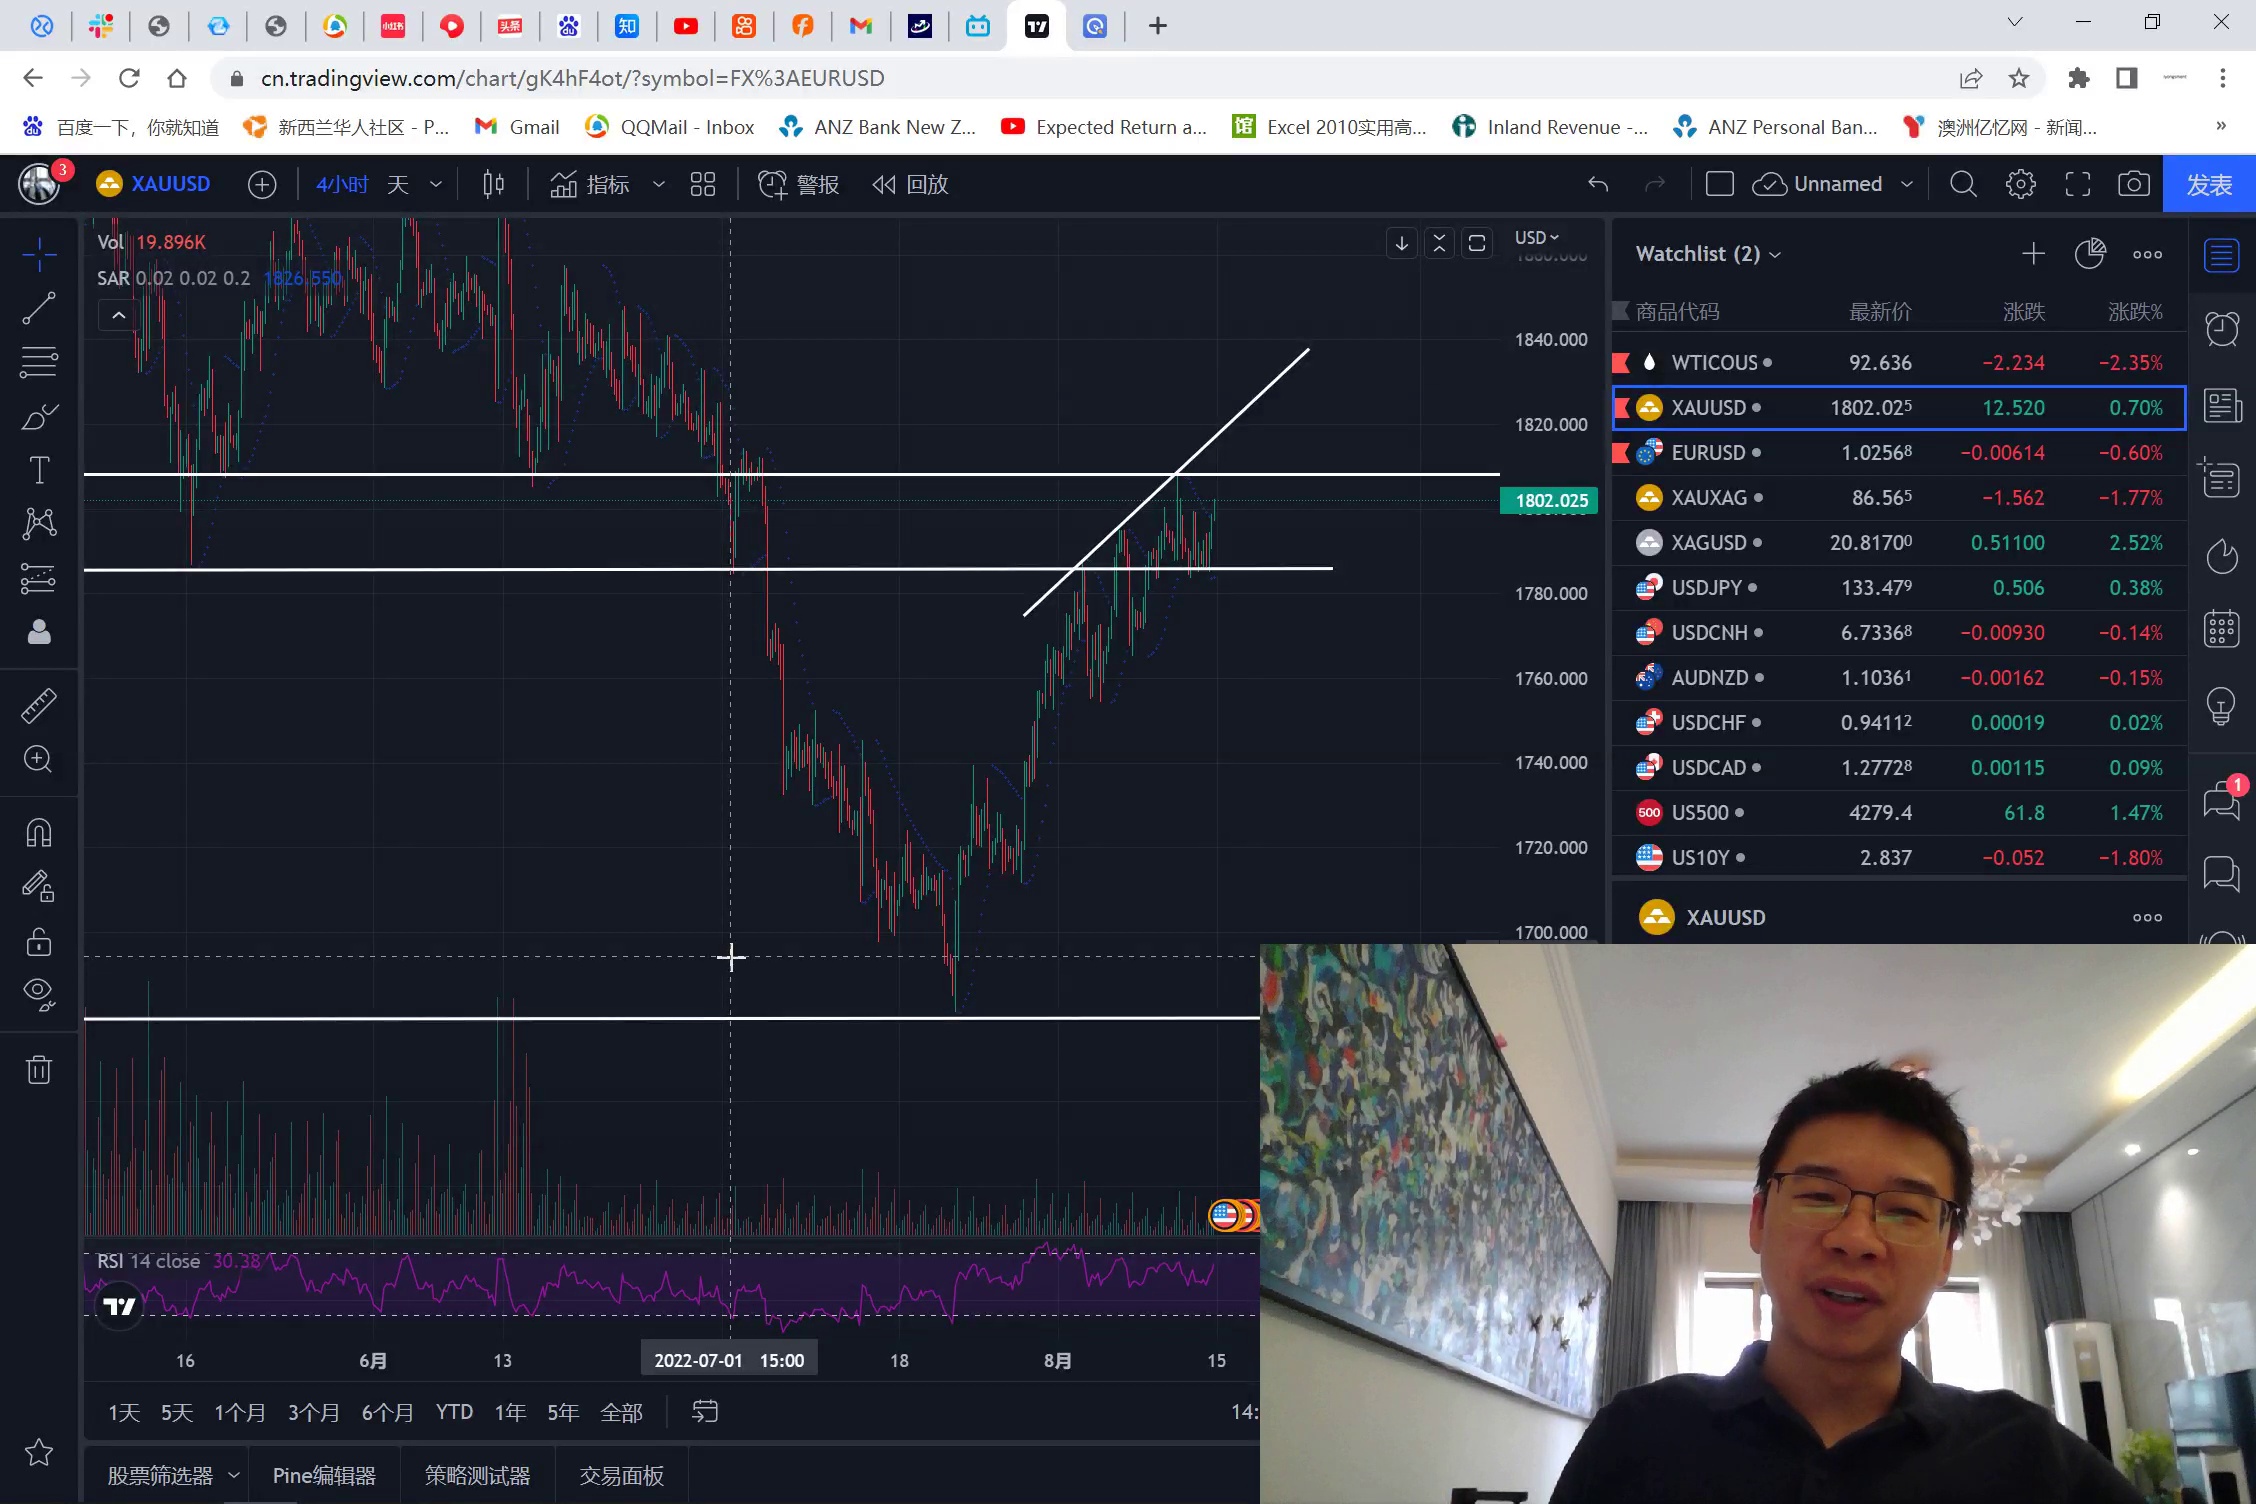The height and width of the screenshot is (1504, 2256).
Task: Toggle magnet mode on
Action: pos(39,833)
